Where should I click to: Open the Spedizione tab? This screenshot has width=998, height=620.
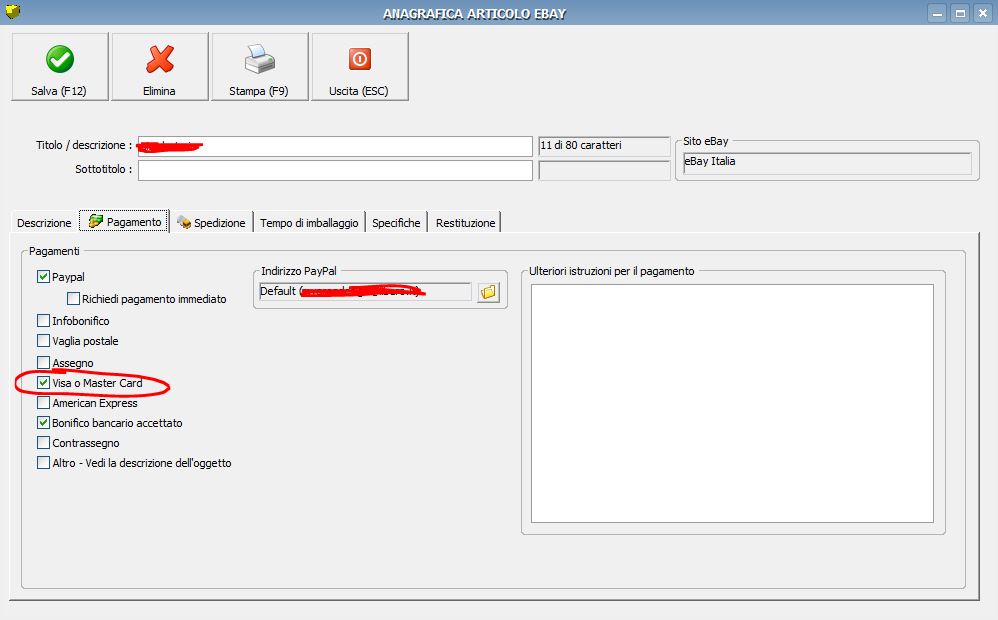click(x=212, y=223)
